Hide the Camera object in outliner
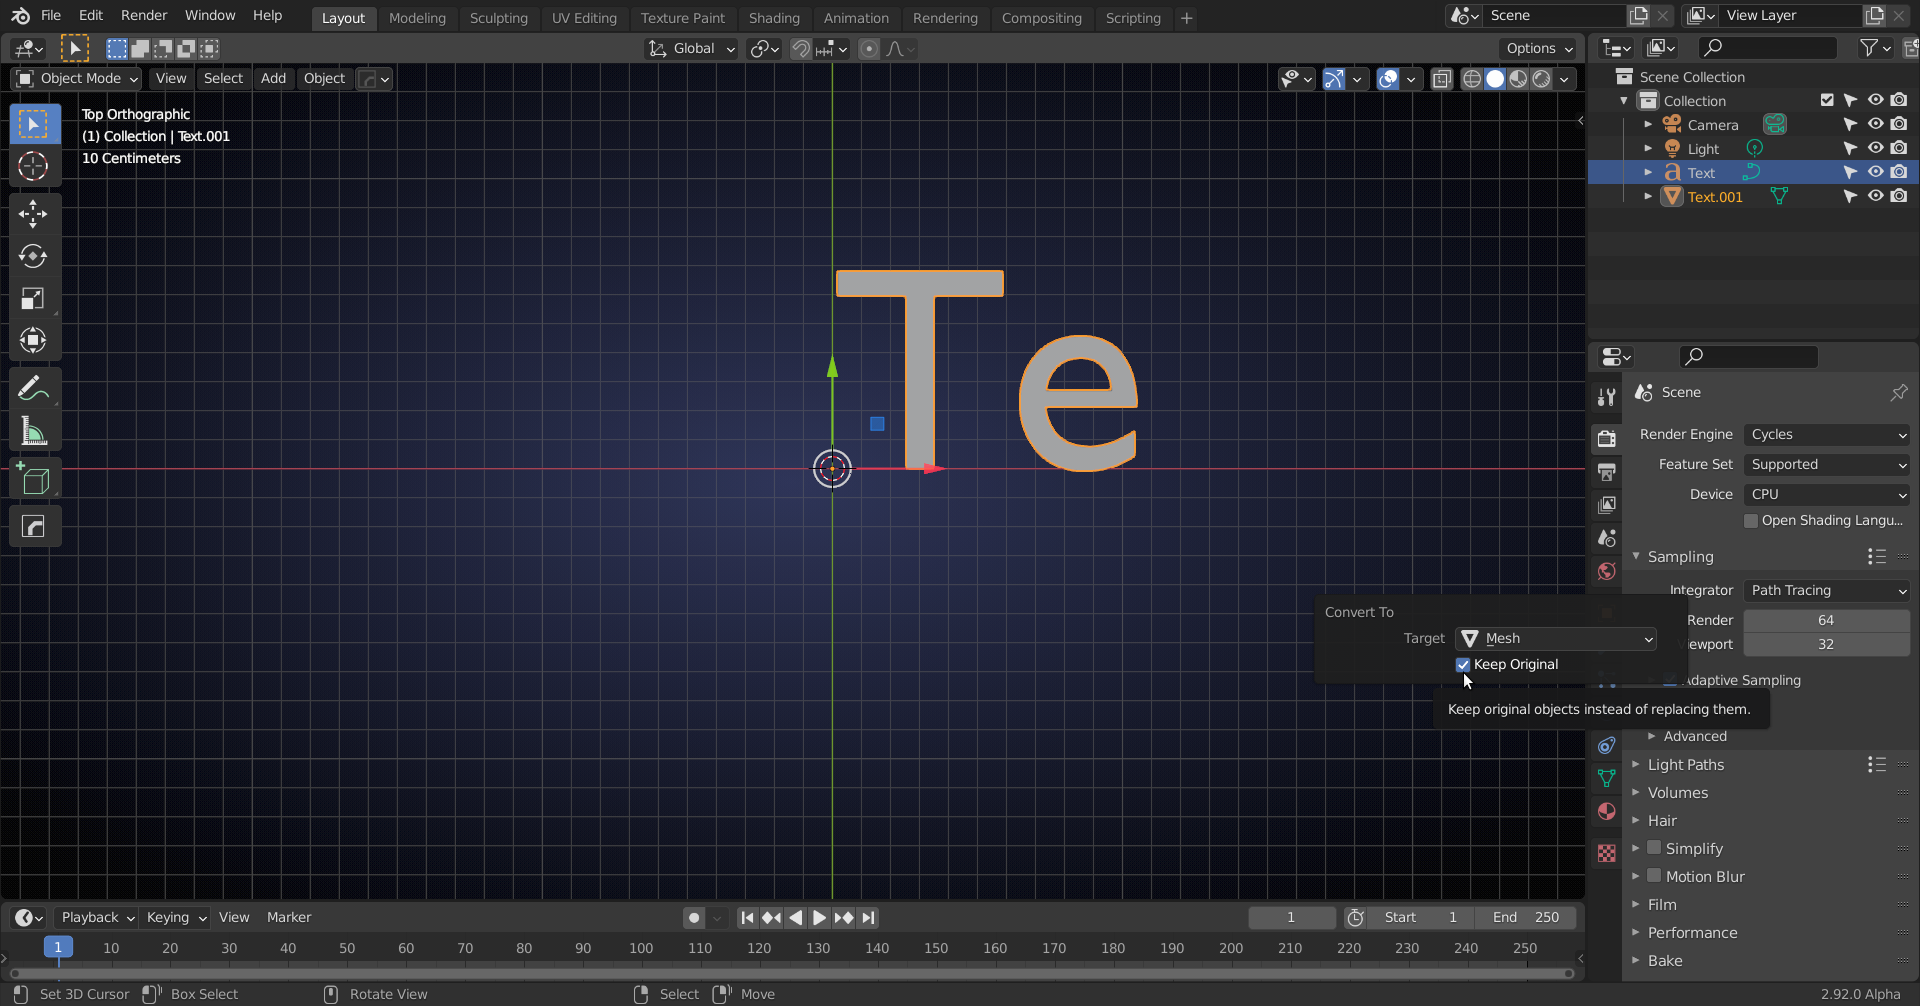1920x1006 pixels. [1875, 124]
